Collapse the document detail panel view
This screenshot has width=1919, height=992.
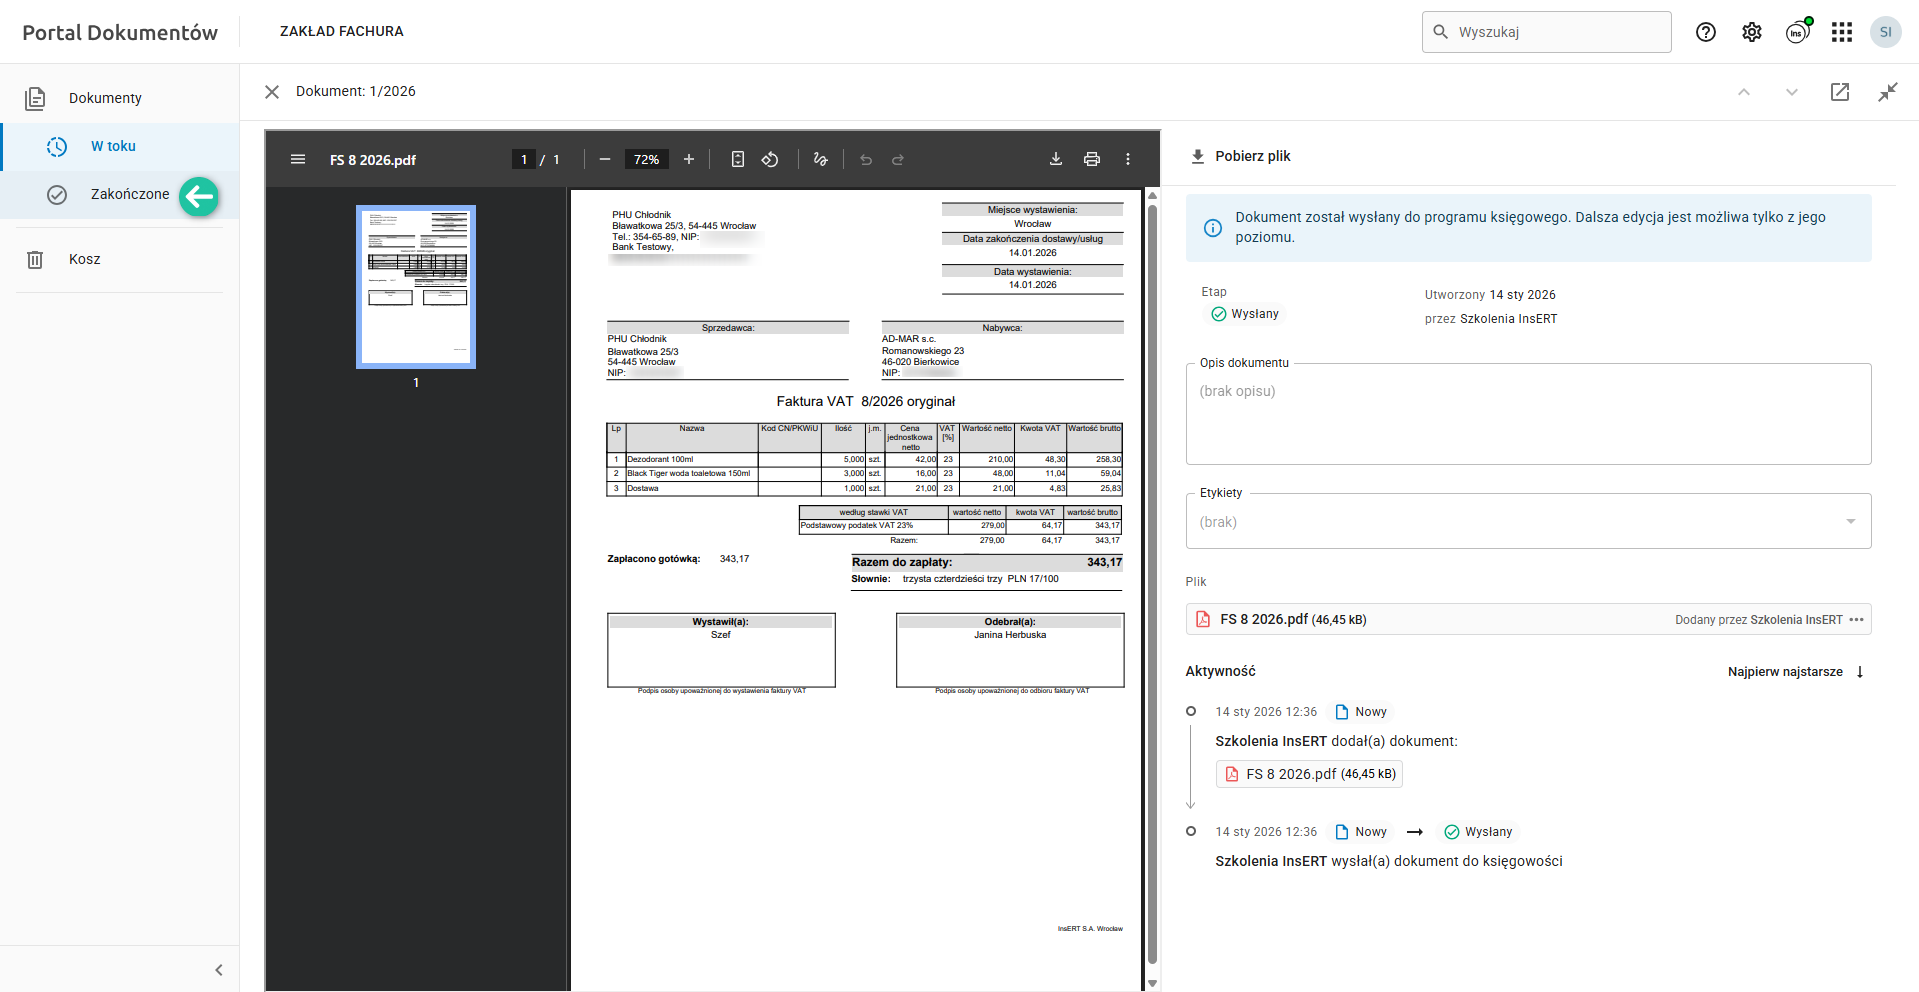[x=1888, y=92]
